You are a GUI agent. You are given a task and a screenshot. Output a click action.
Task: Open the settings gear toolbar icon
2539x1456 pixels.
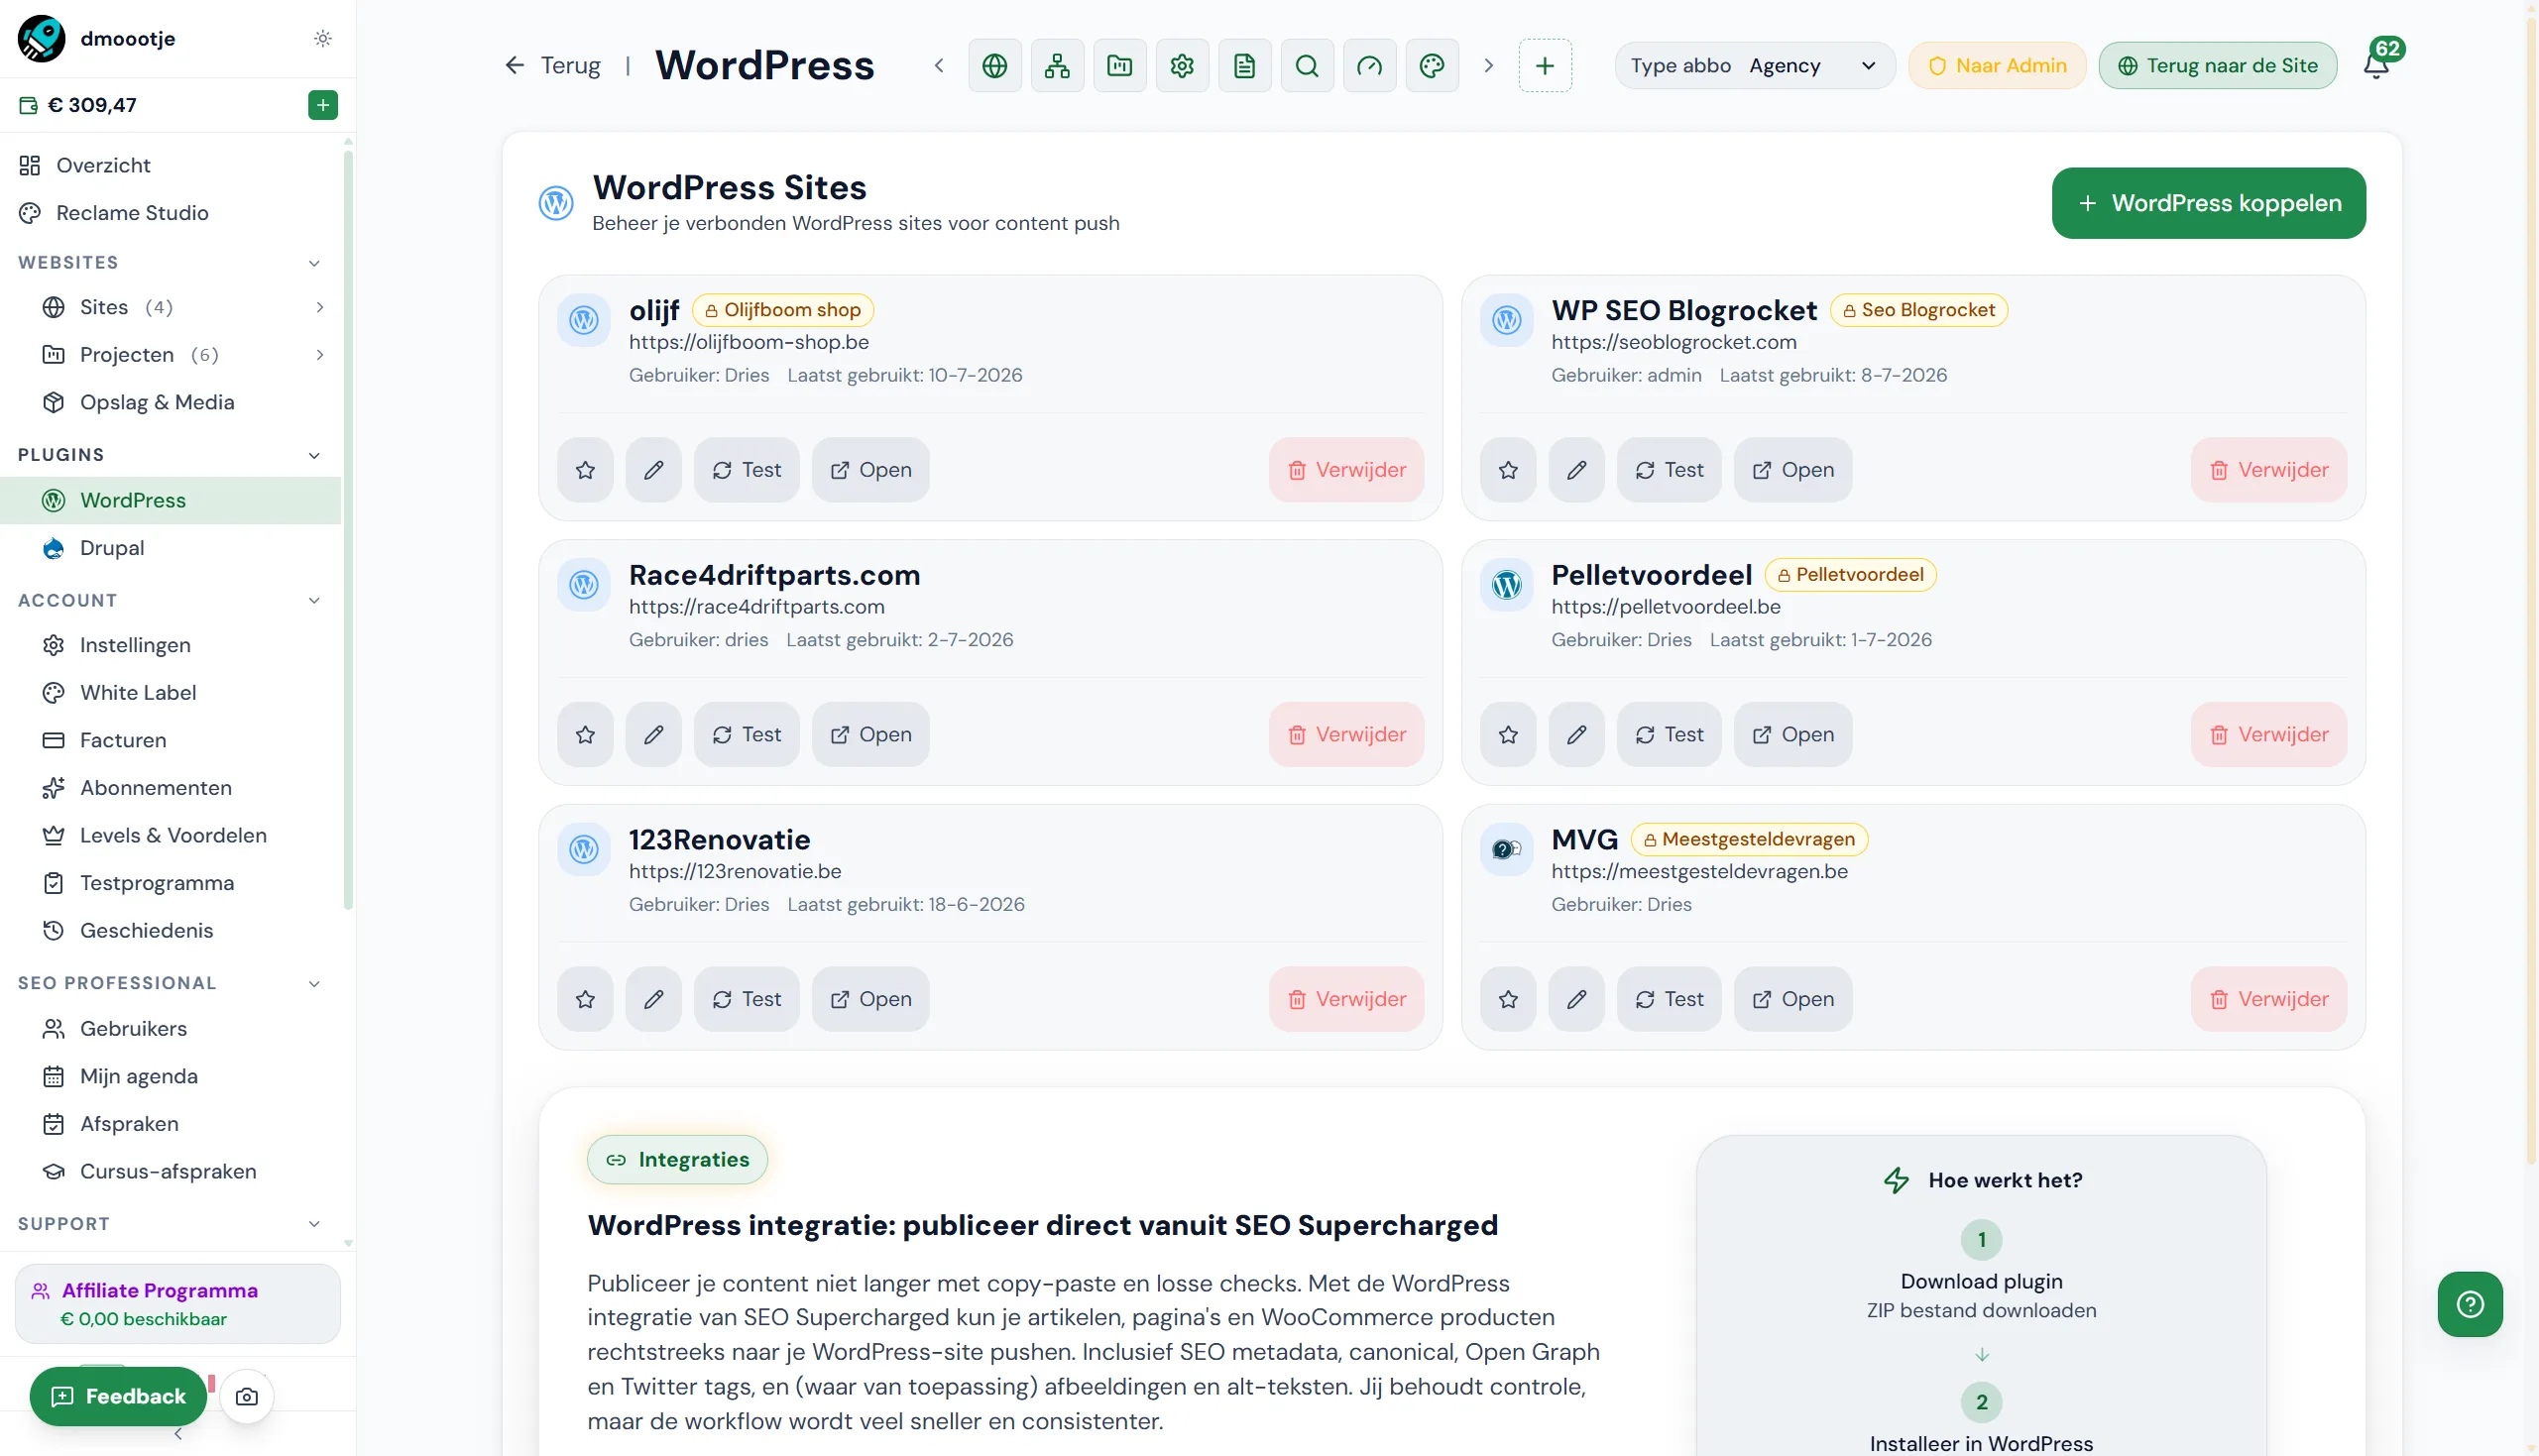tap(1182, 66)
